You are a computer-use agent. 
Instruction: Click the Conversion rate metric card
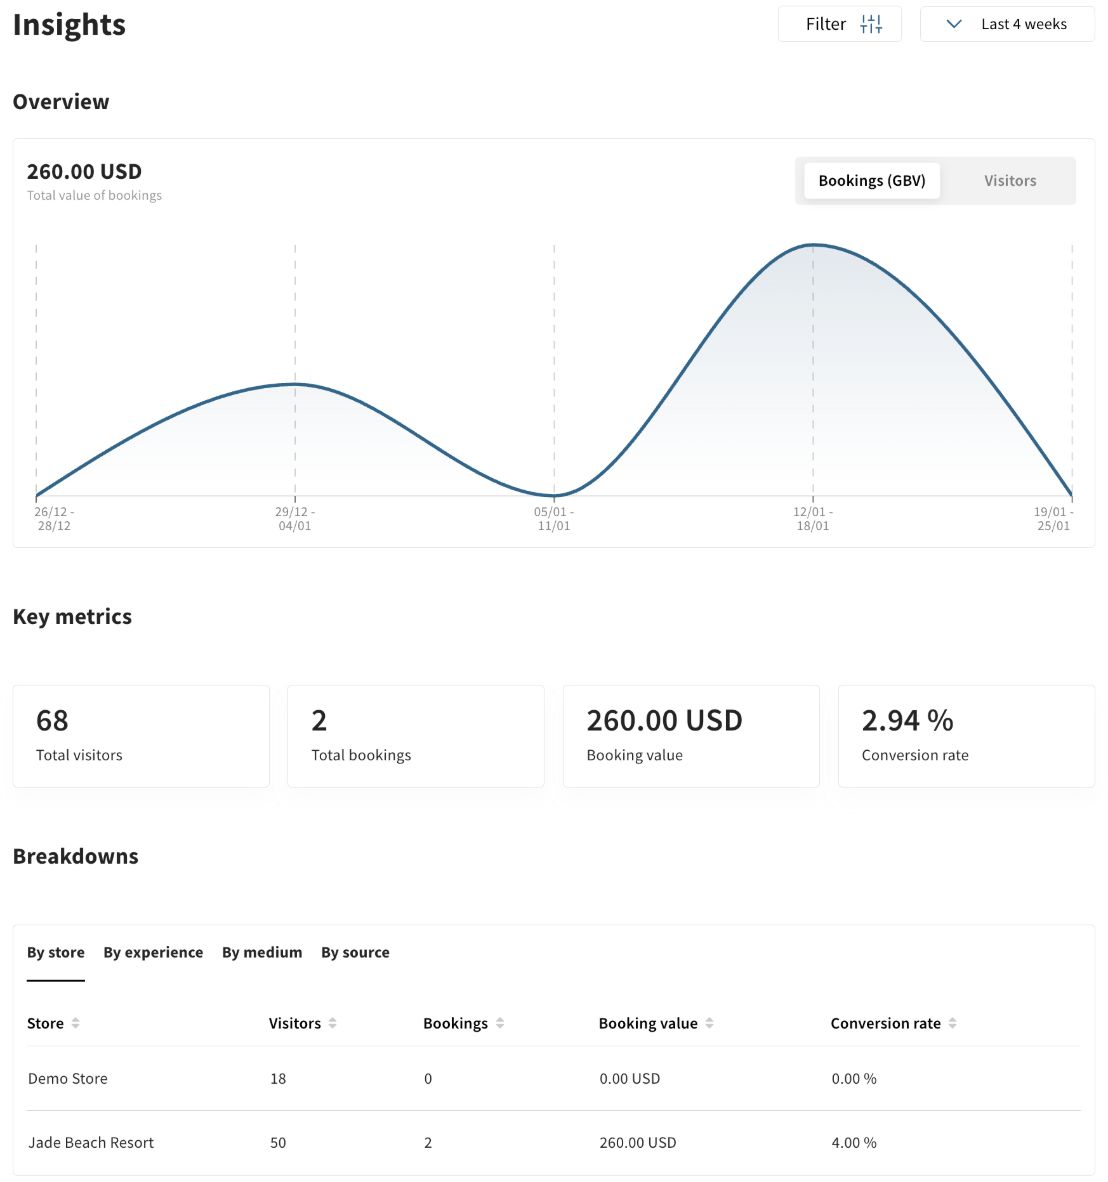966,736
